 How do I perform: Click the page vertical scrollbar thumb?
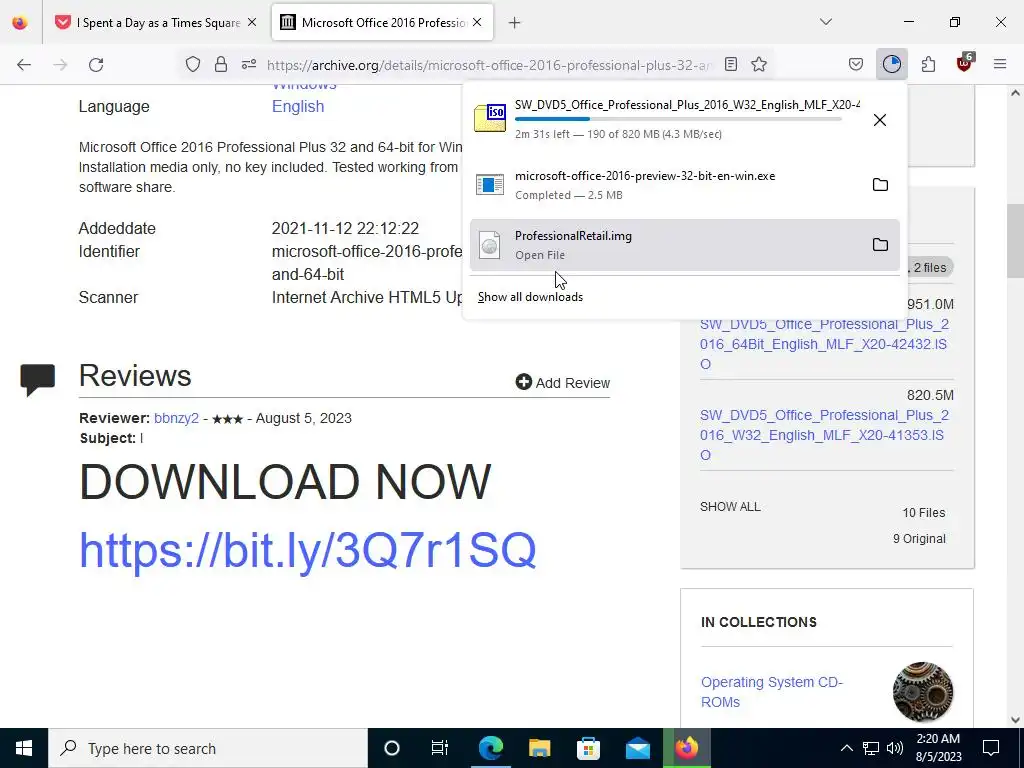pyautogui.click(x=1015, y=240)
